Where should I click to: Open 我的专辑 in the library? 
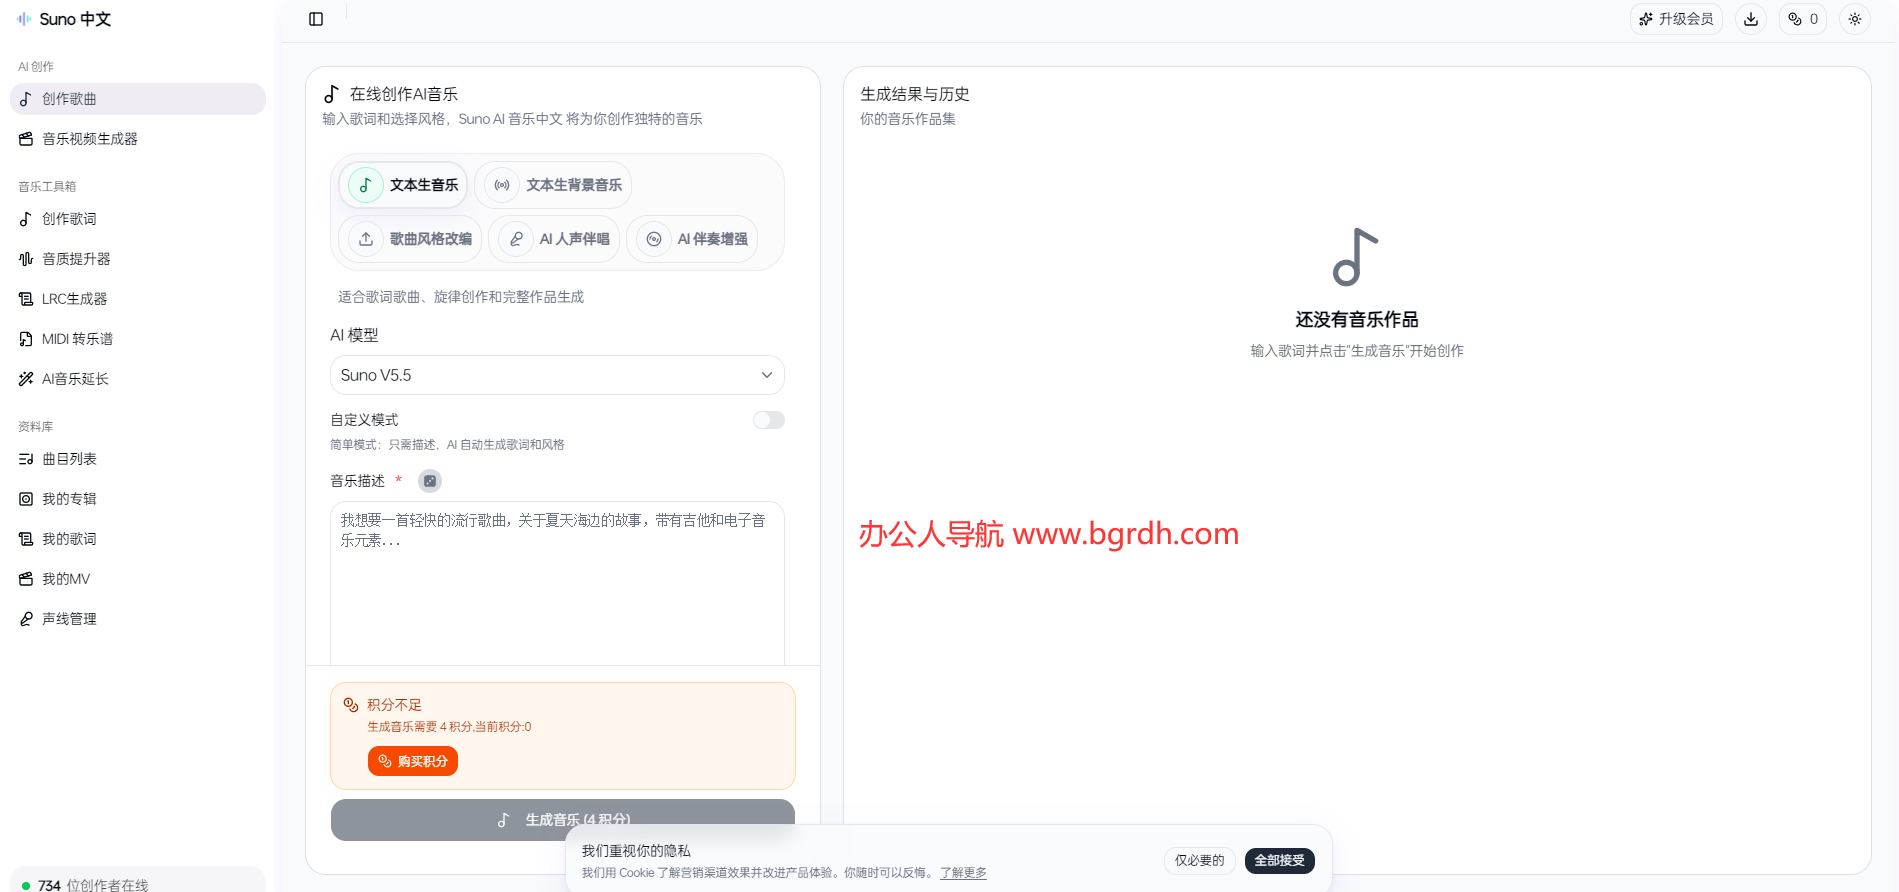pos(138,499)
